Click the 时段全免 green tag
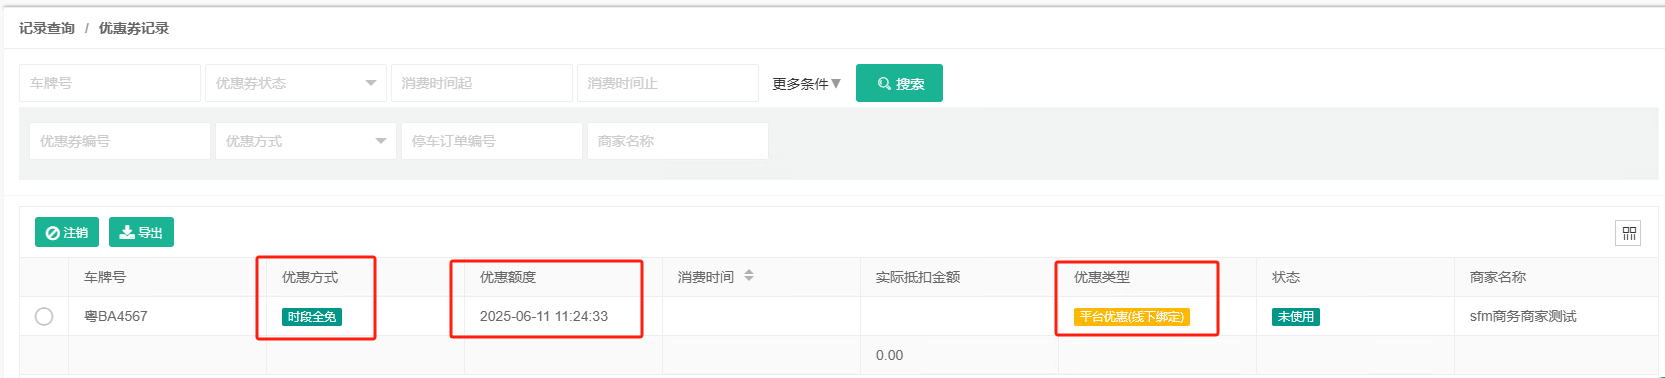Screen dimensions: 1665x378 (312, 317)
